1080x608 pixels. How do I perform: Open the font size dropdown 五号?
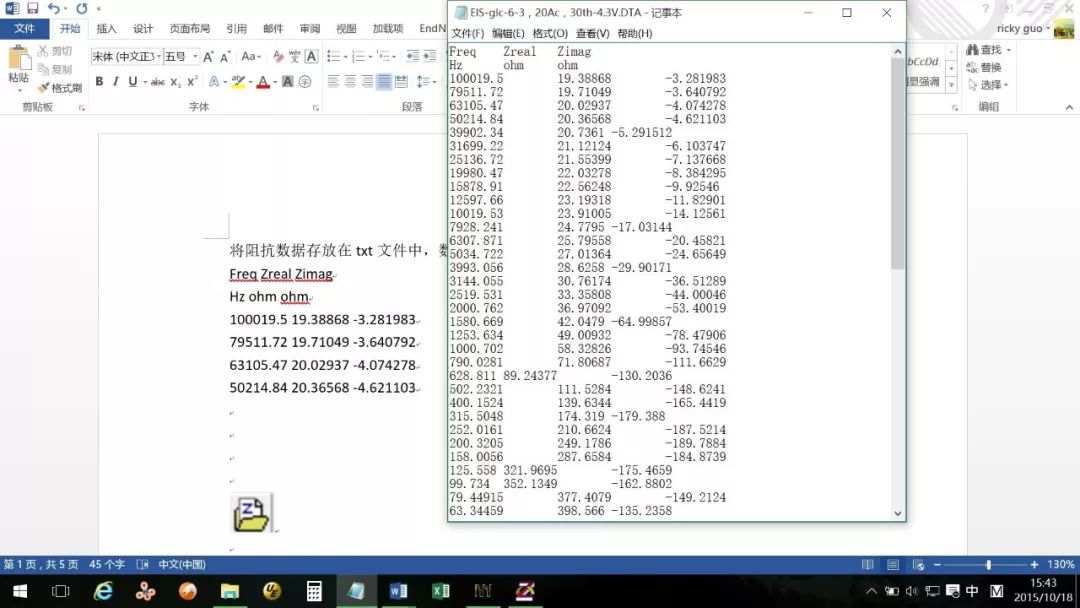coord(196,56)
